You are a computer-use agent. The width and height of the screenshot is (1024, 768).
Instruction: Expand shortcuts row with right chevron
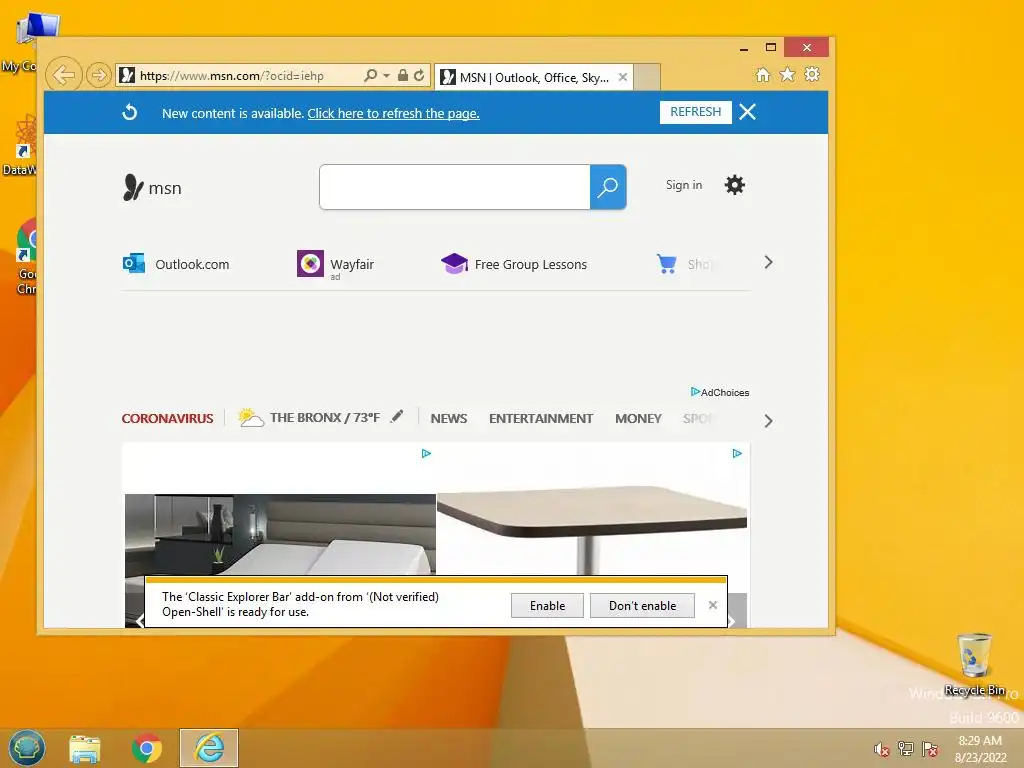pos(769,263)
